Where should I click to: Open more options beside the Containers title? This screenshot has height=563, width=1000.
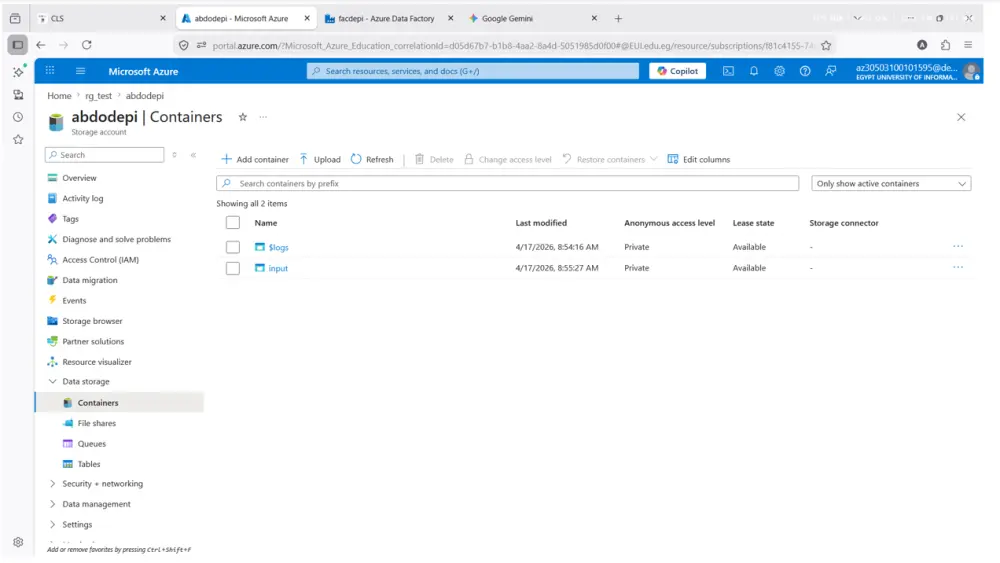263,117
